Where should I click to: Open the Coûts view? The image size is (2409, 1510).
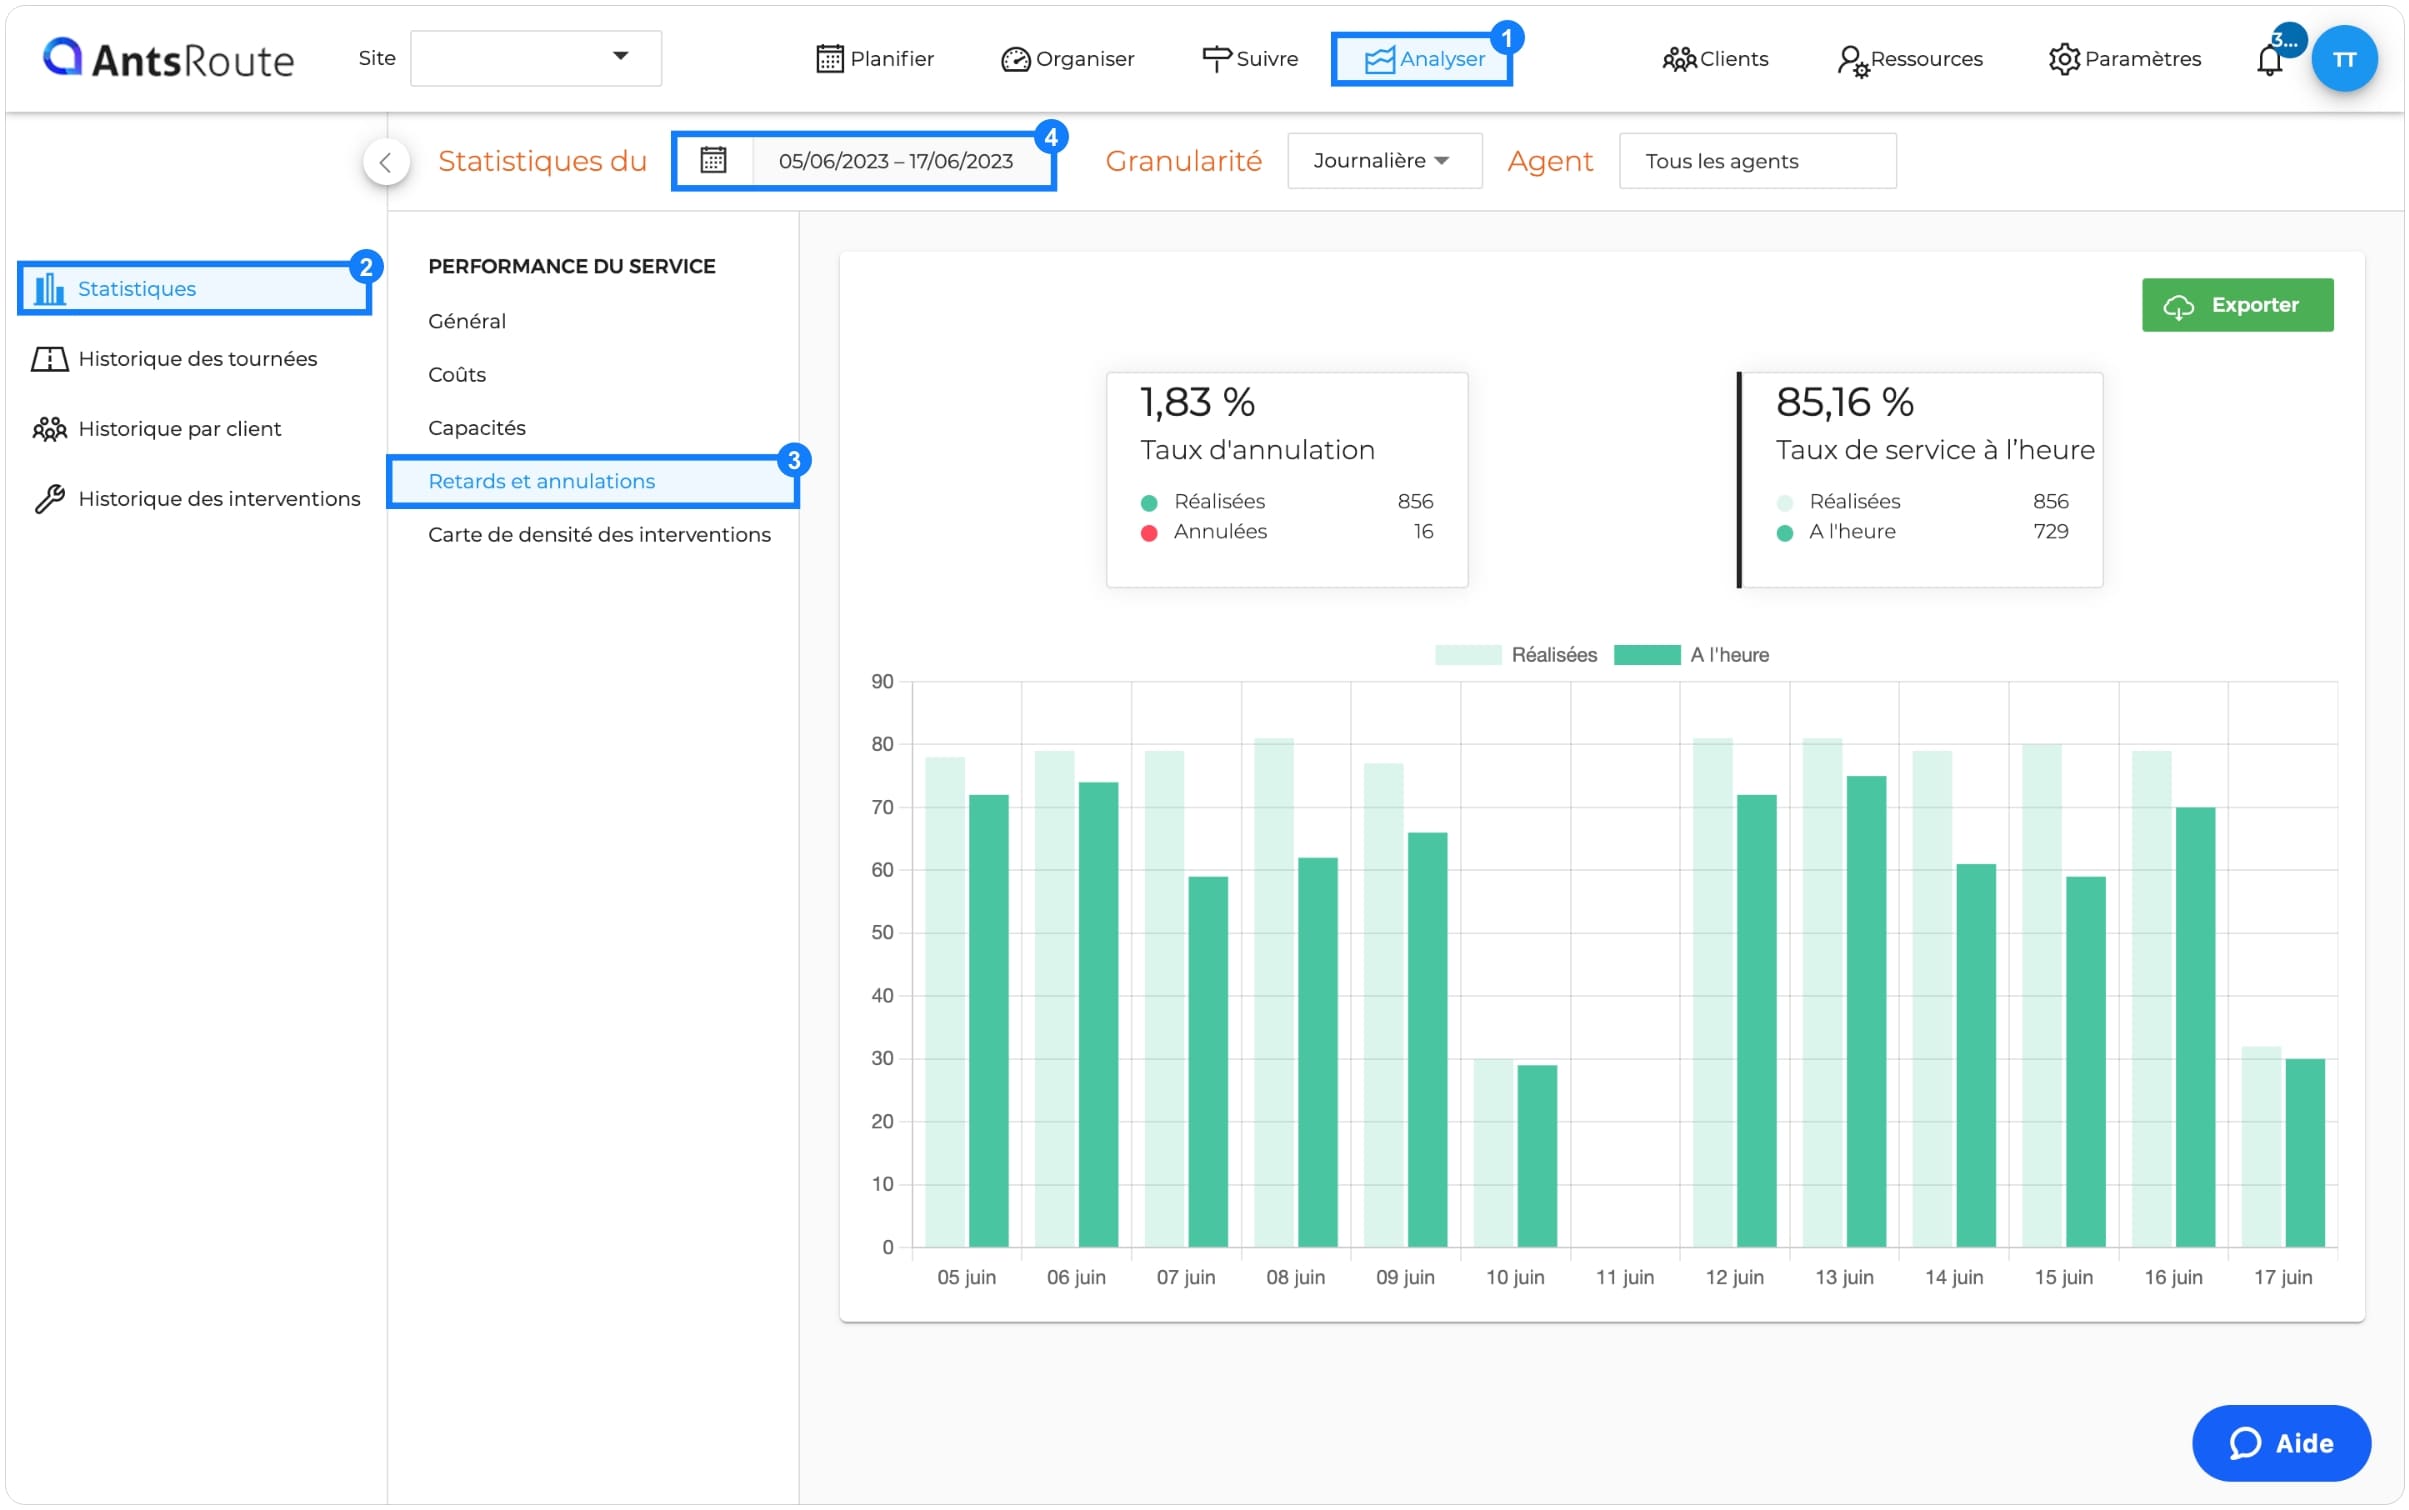(x=457, y=375)
